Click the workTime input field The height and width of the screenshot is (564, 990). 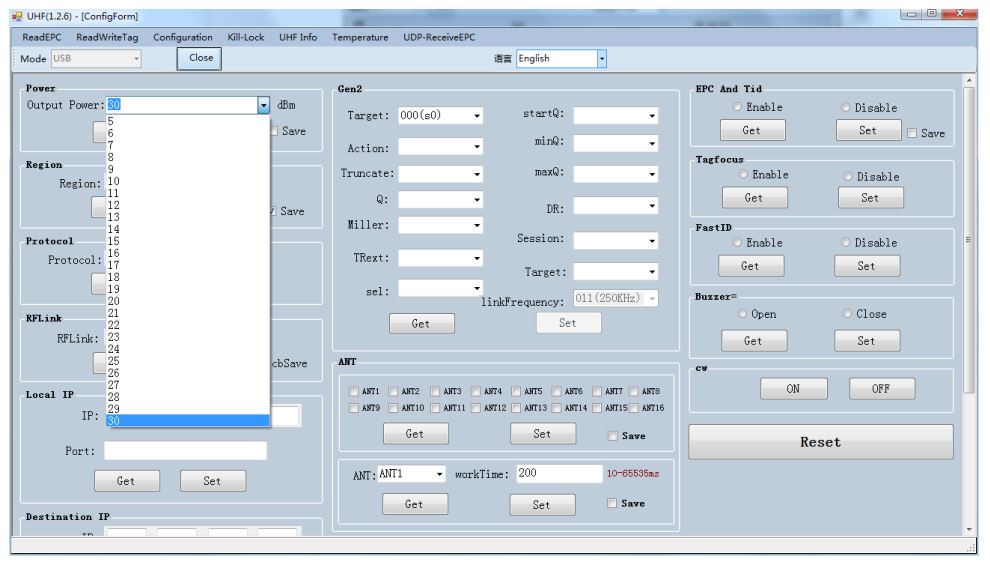click(555, 474)
